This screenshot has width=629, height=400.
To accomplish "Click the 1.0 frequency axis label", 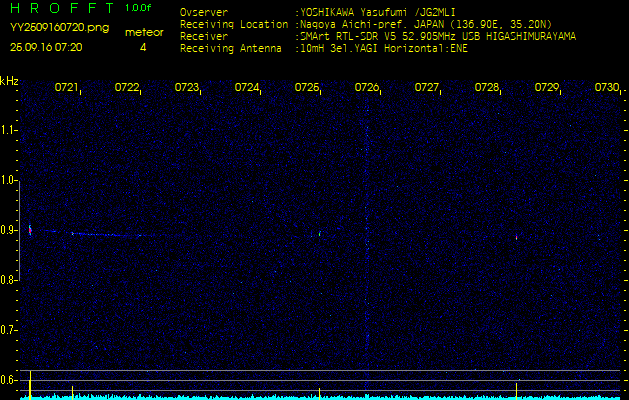I will [8, 181].
